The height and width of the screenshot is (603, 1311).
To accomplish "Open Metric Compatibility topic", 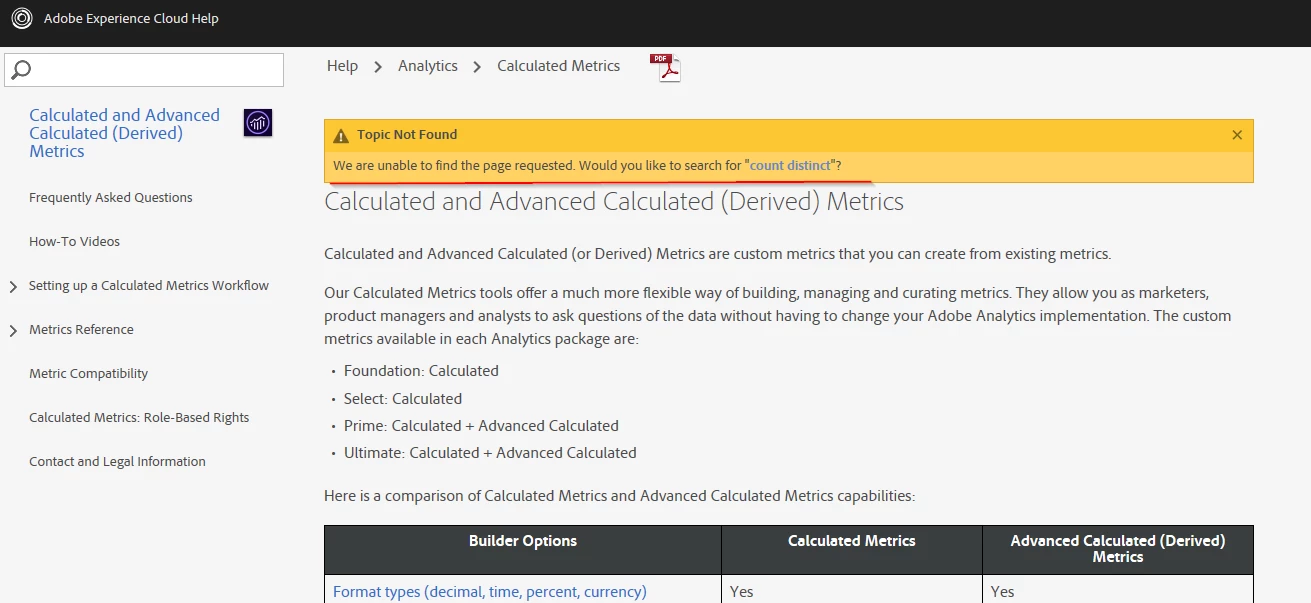I will (88, 373).
